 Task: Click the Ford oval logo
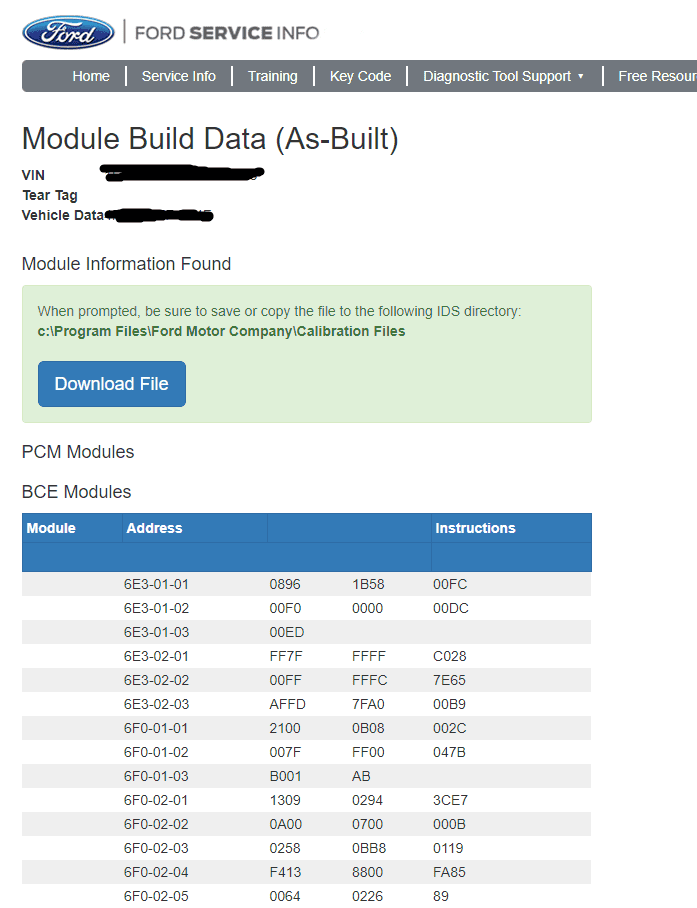click(66, 31)
